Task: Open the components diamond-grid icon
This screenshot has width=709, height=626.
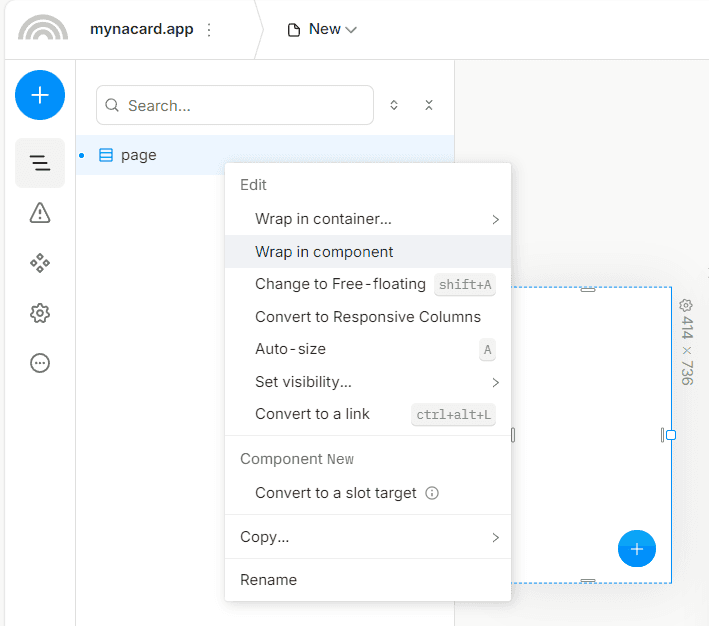Action: [40, 263]
